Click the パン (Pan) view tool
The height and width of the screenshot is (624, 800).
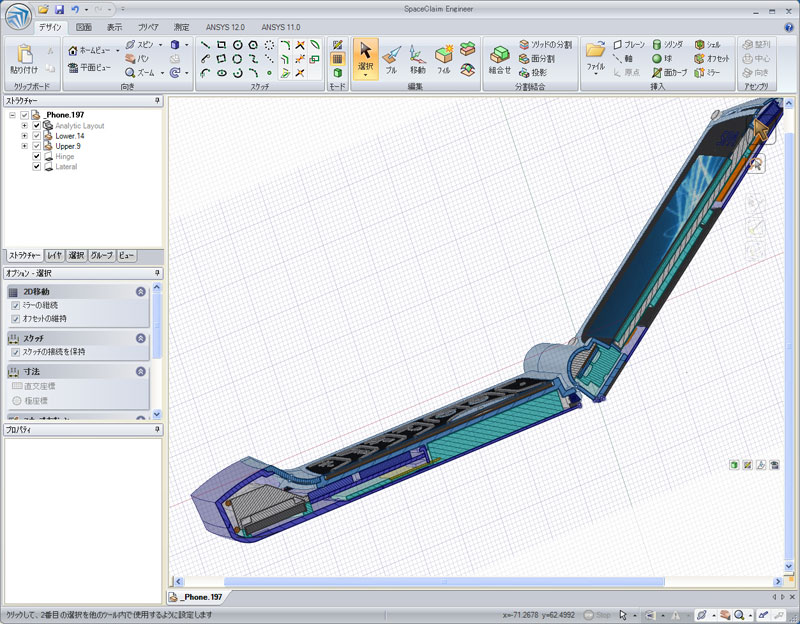(139, 59)
